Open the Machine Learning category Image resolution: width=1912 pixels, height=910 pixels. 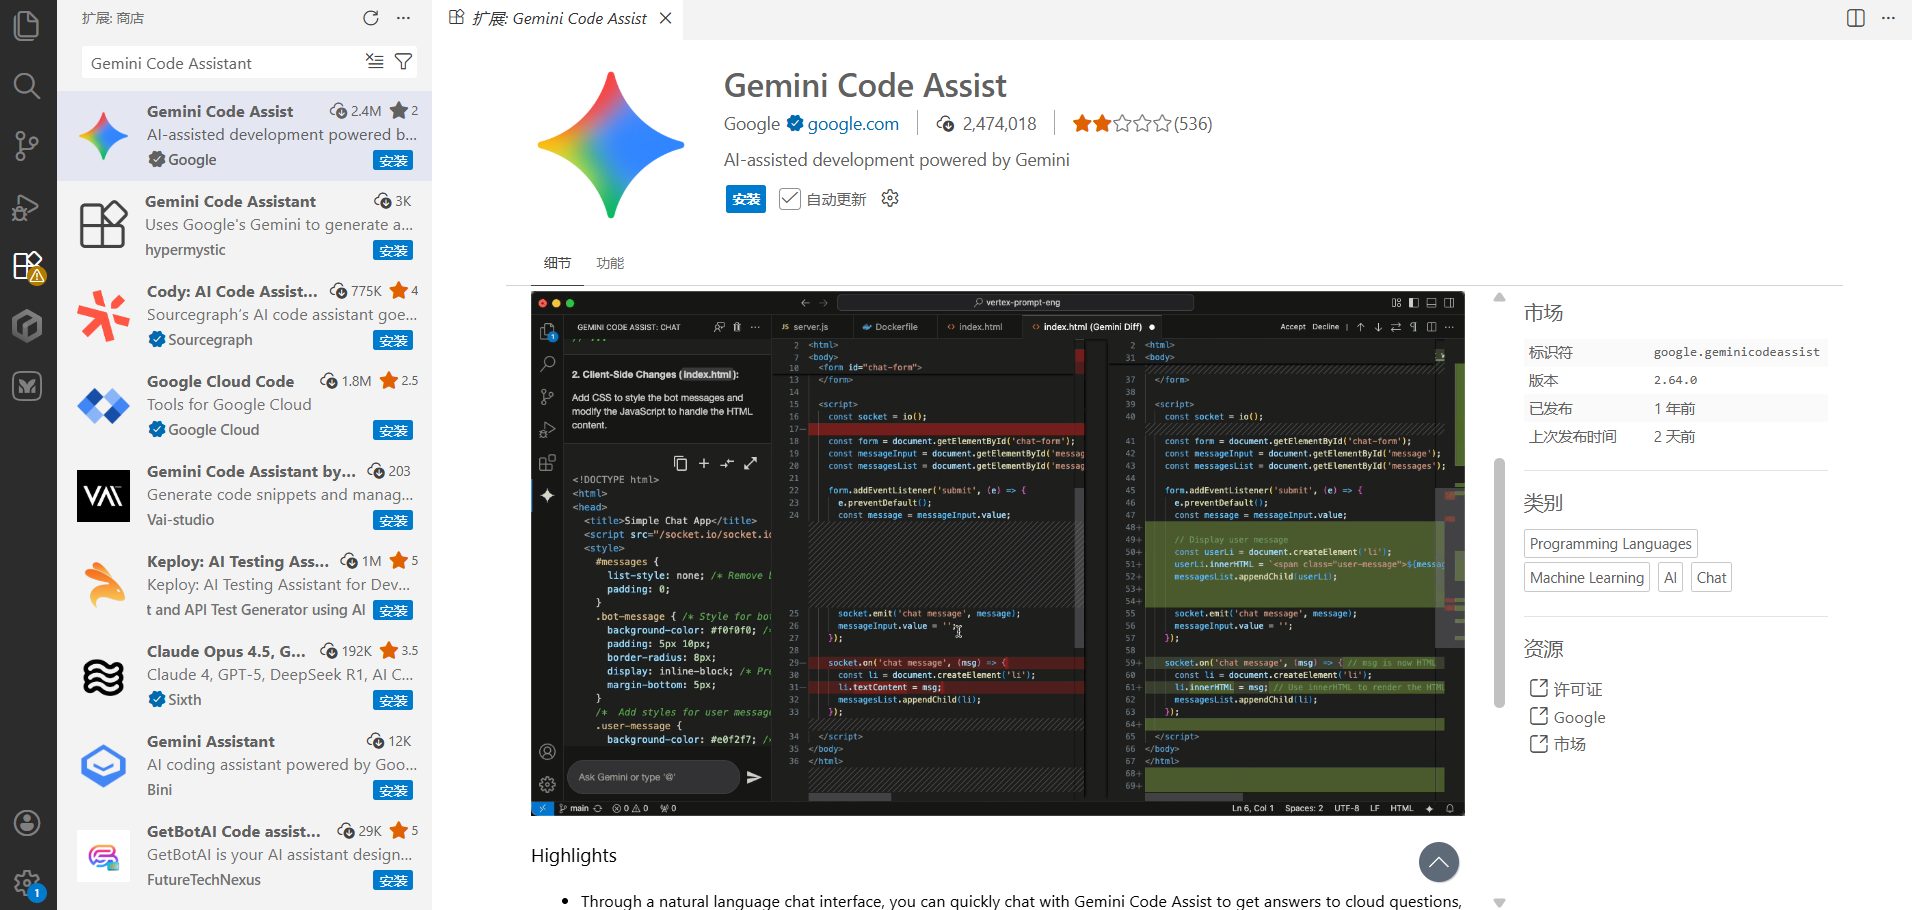1587,578
